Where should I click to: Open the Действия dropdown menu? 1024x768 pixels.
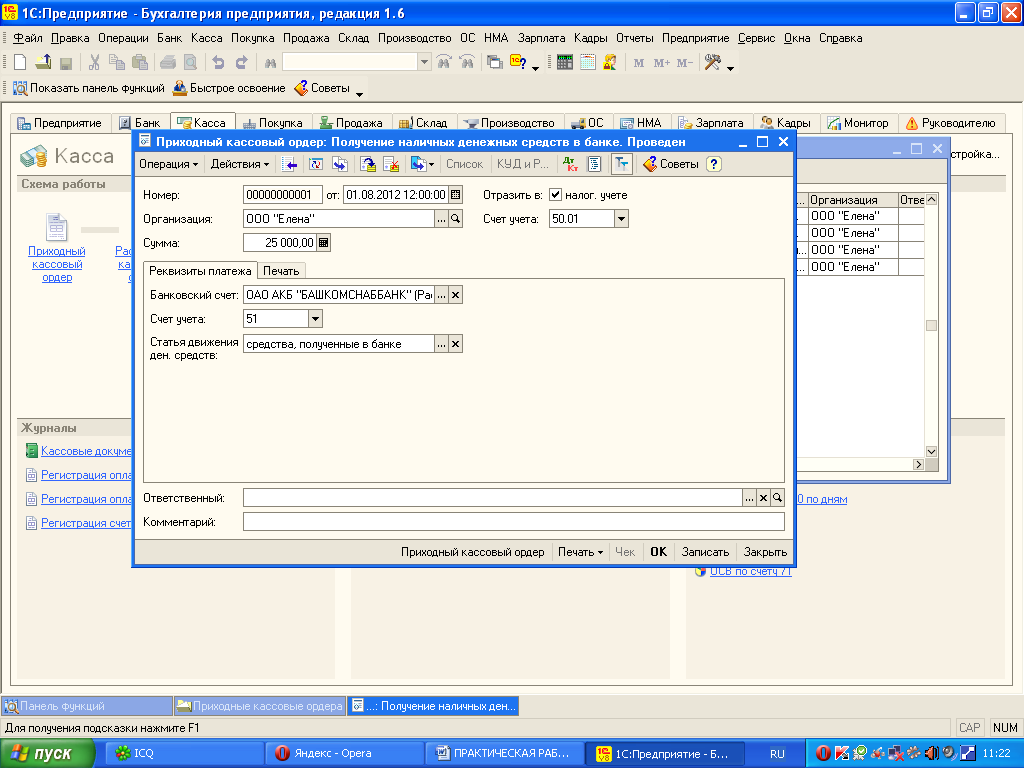240,164
